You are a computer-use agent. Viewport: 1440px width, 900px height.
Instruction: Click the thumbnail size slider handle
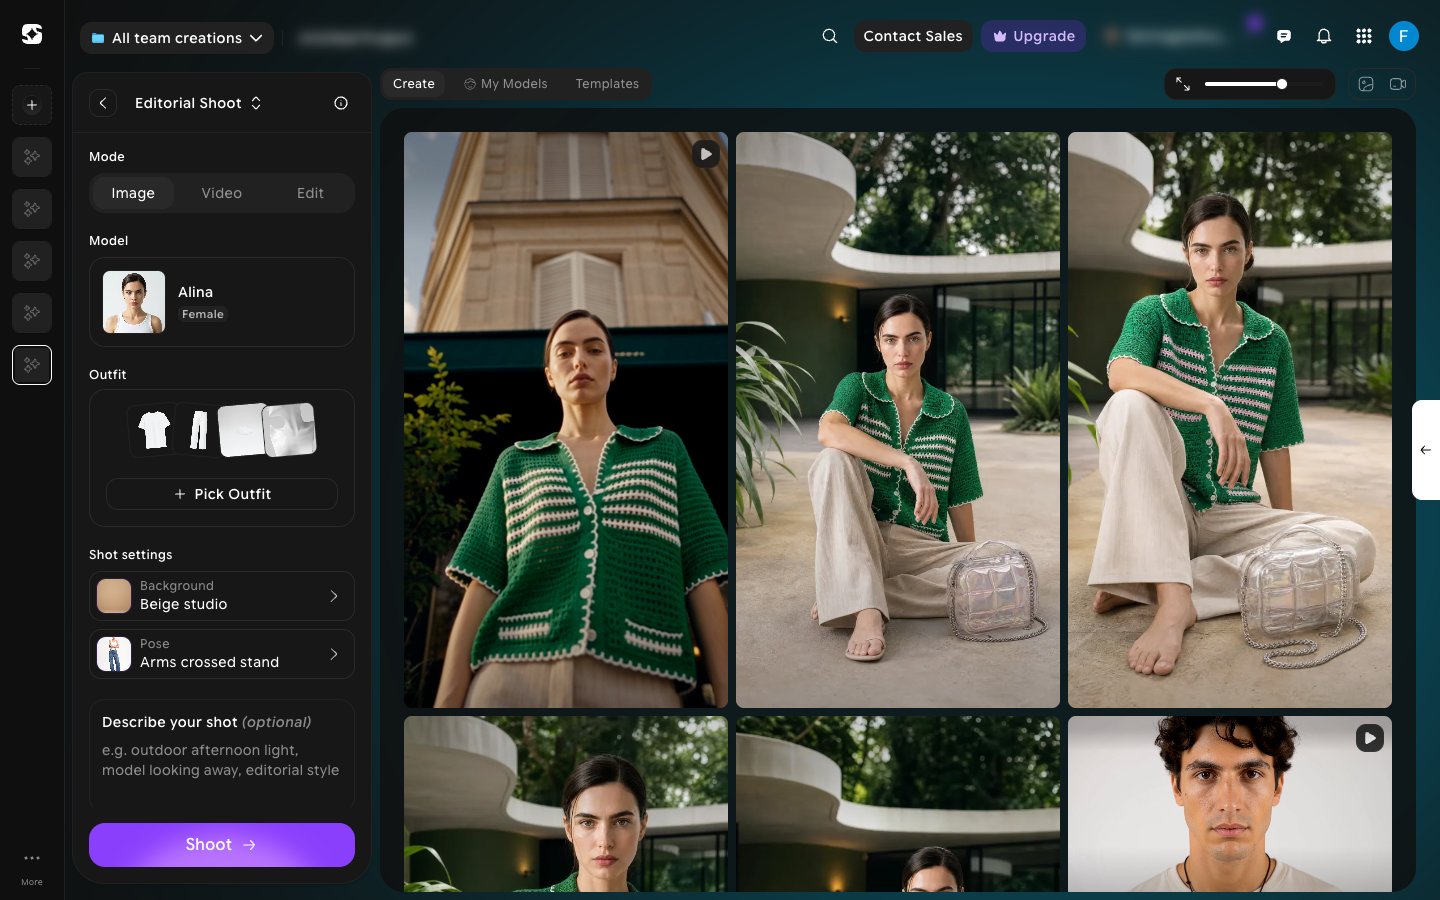pos(1282,84)
